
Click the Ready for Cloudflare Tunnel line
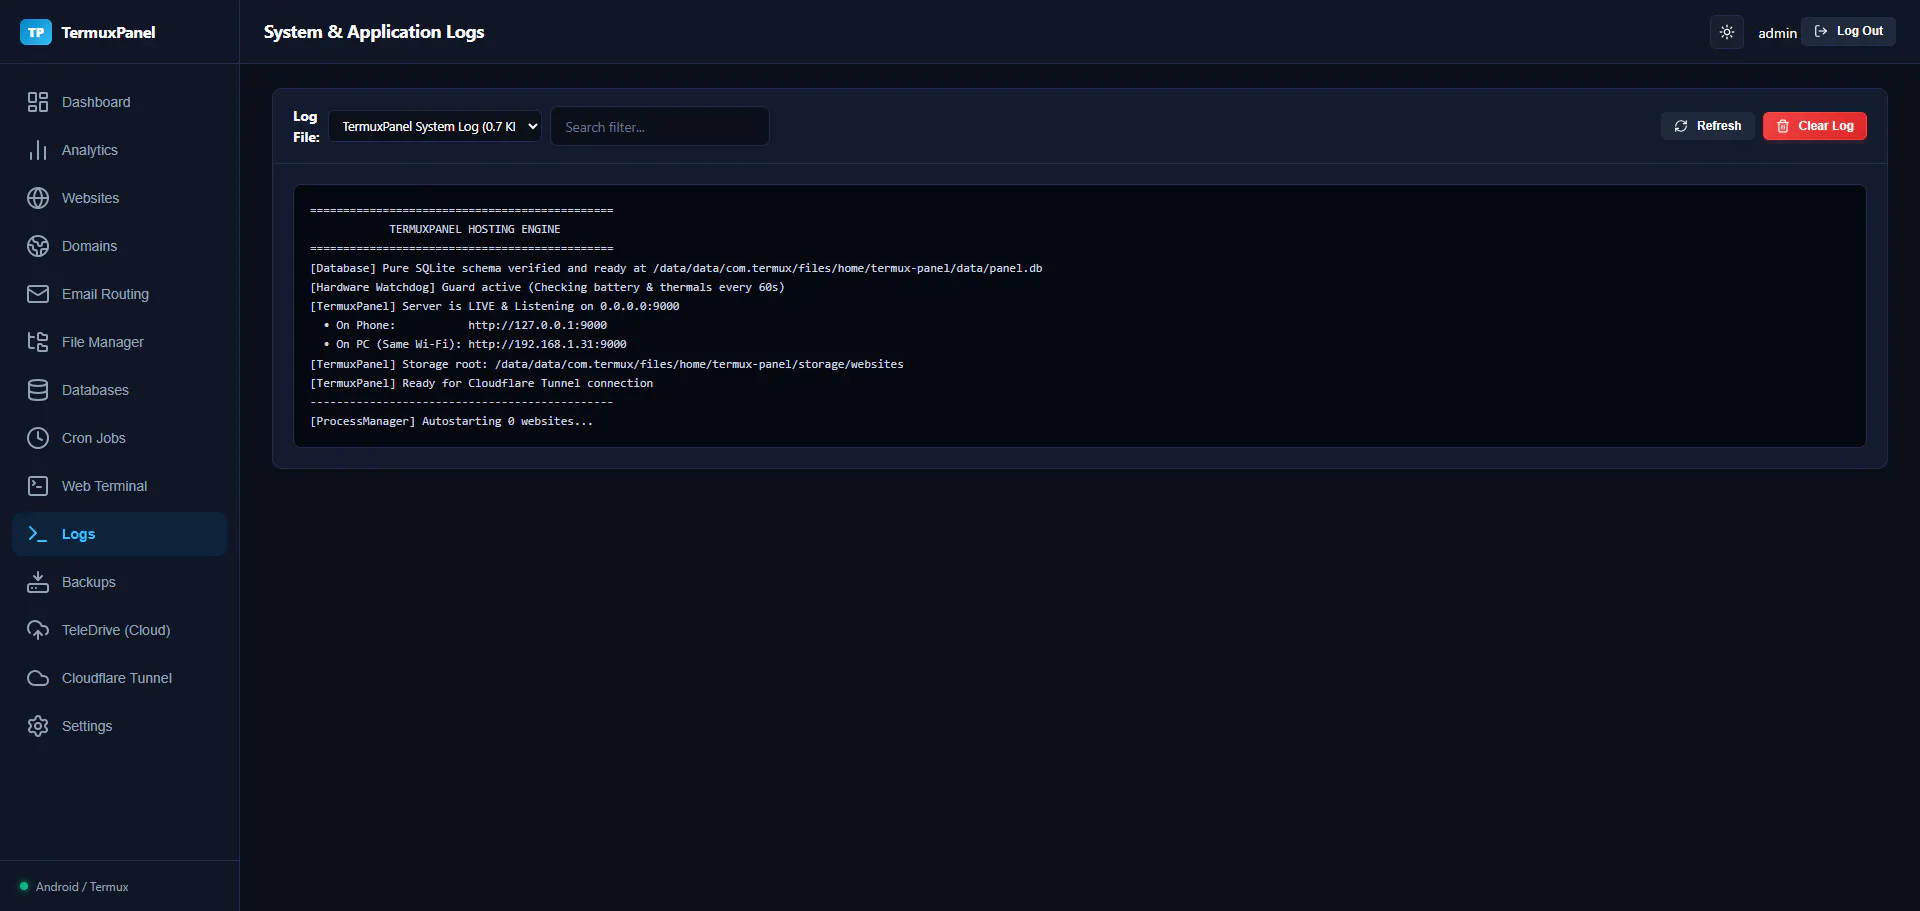[x=481, y=383]
